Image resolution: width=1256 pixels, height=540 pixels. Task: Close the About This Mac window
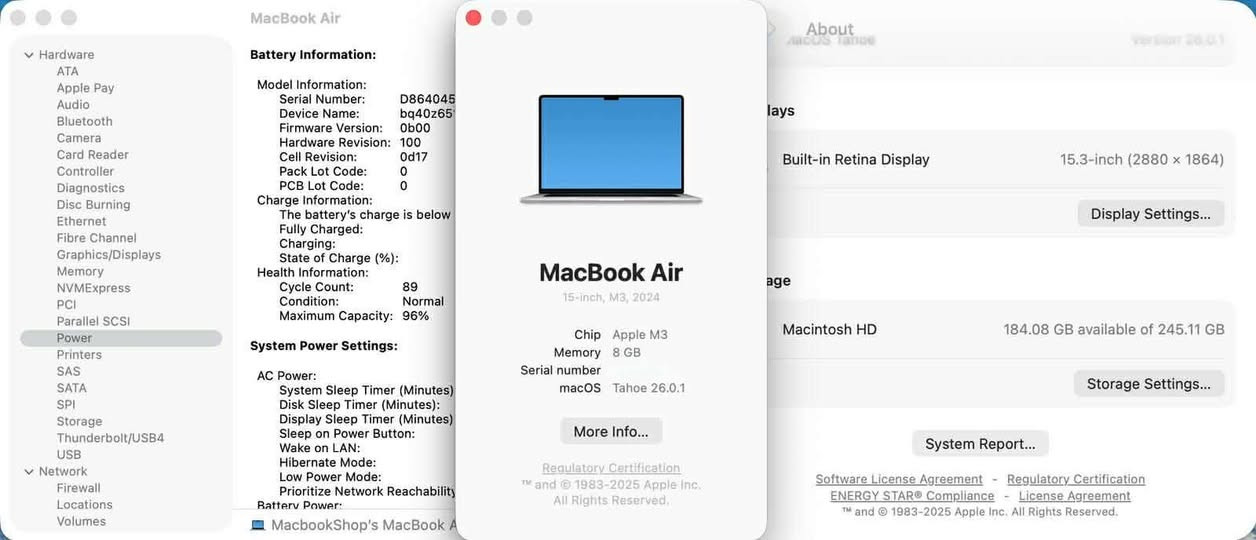click(x=474, y=18)
